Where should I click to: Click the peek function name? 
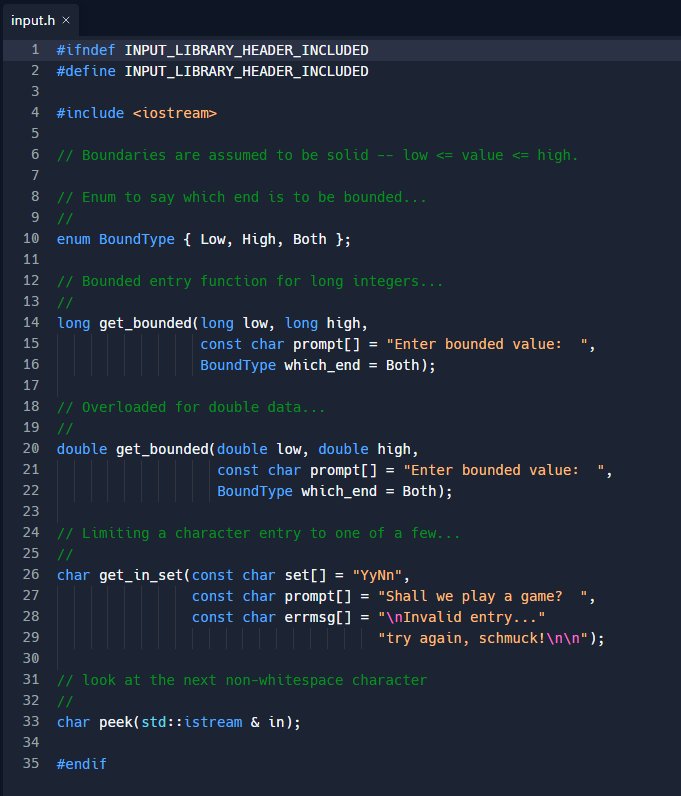click(x=115, y=722)
